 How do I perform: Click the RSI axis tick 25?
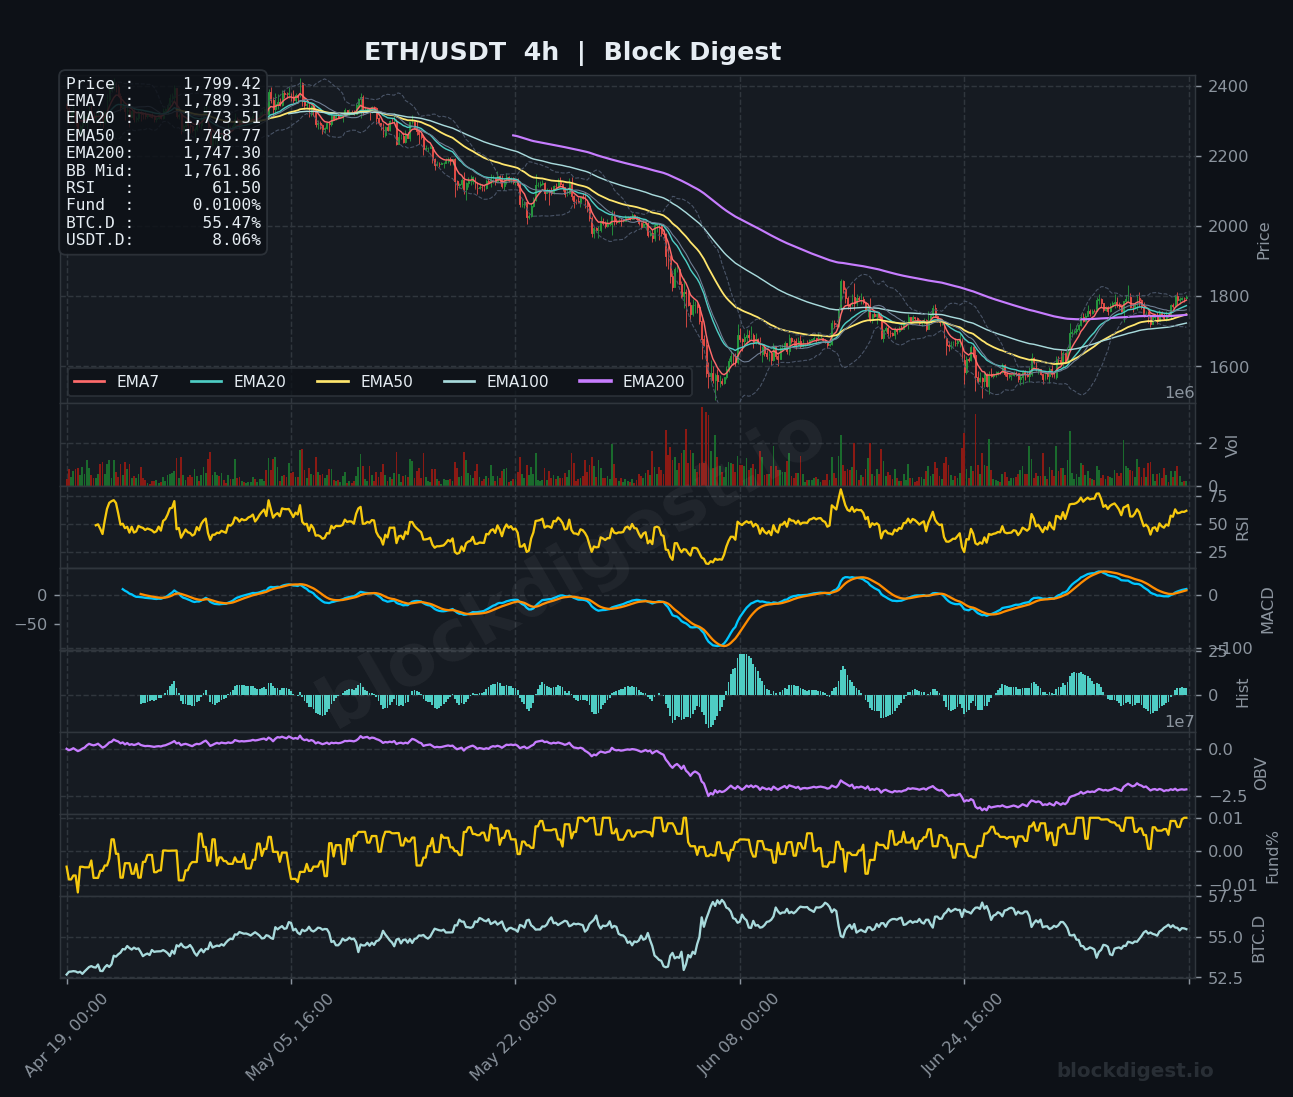pos(1217,553)
